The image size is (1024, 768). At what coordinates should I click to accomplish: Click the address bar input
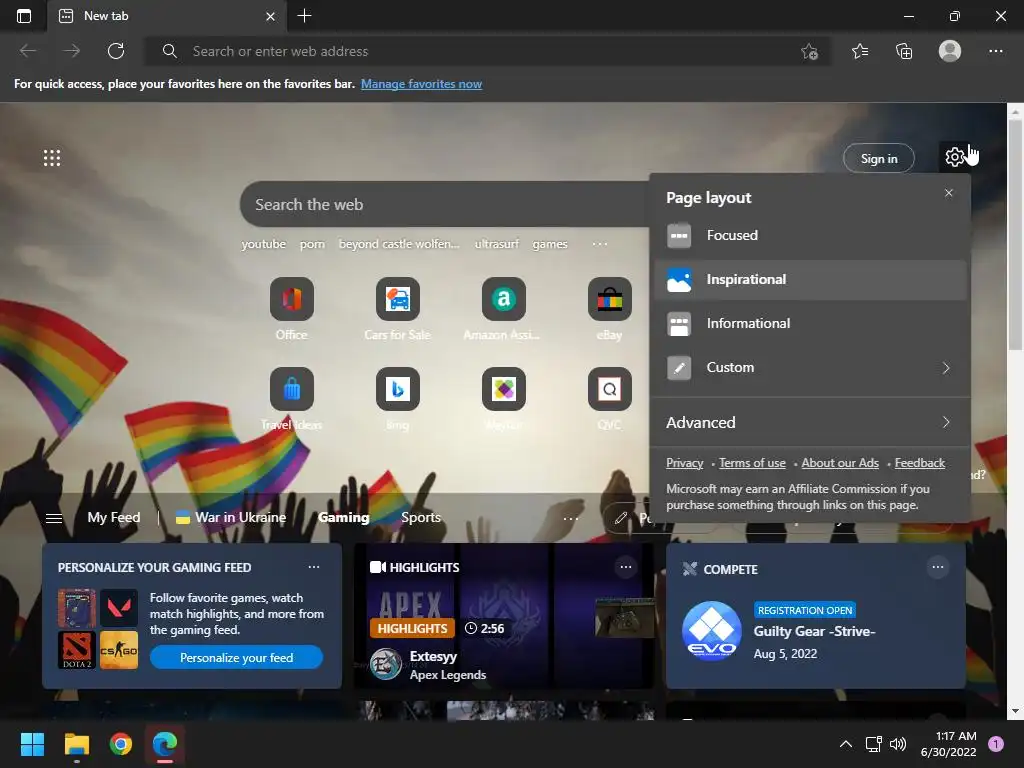[487, 52]
